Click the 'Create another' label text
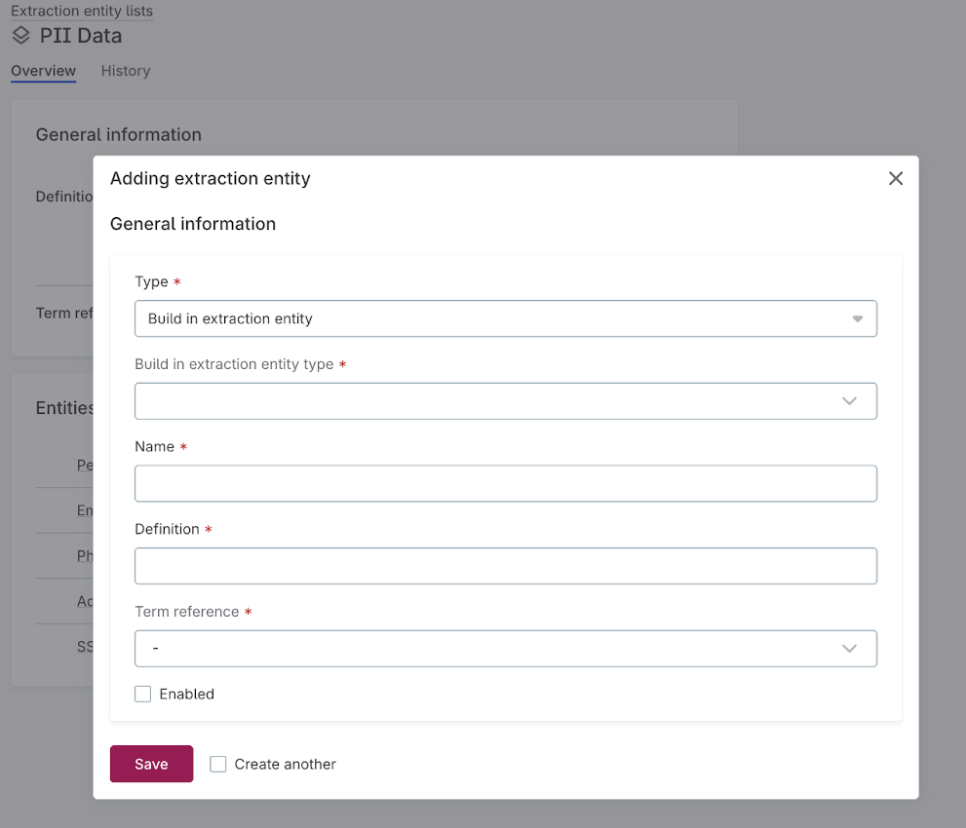Viewport: 966px width, 828px height. tap(285, 764)
